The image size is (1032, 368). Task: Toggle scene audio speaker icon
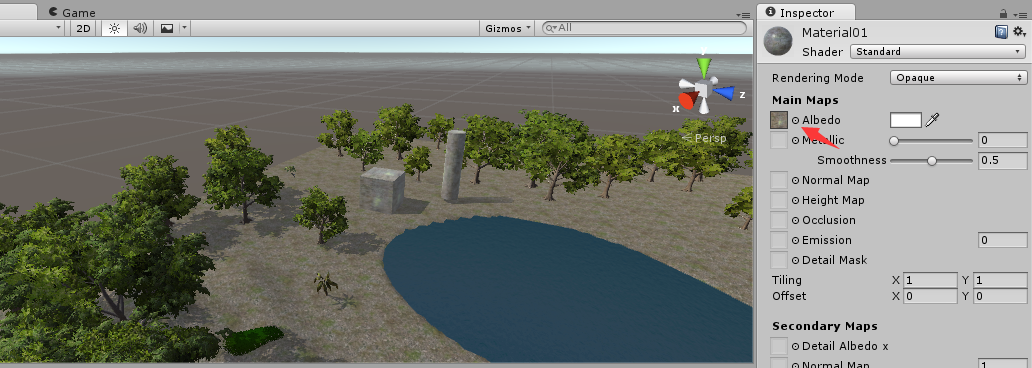140,28
